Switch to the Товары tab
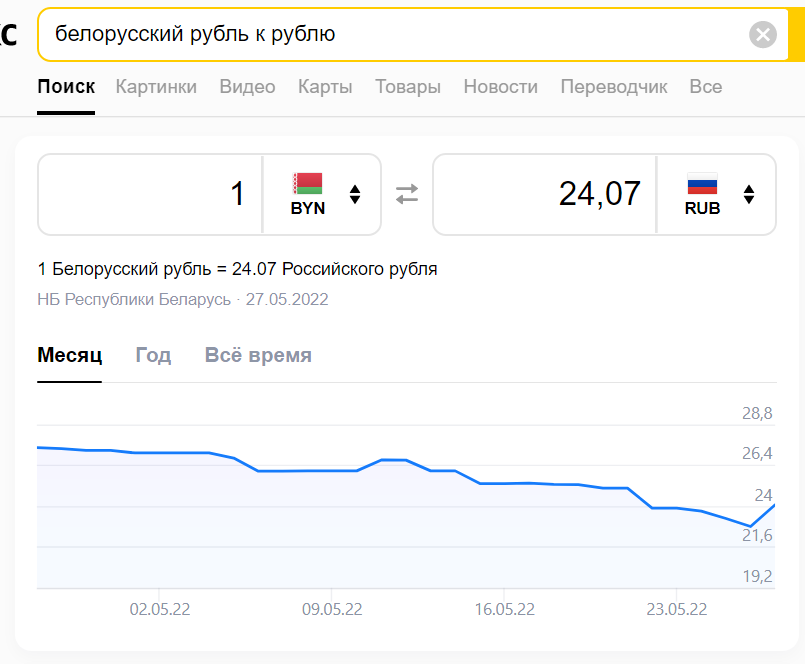The image size is (805, 664). 408,87
